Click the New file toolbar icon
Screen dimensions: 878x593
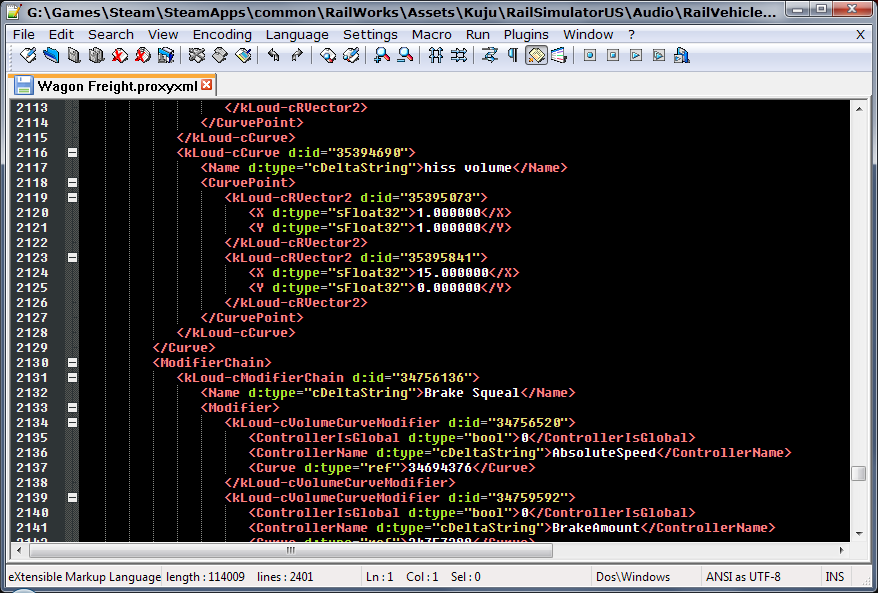tap(28, 55)
